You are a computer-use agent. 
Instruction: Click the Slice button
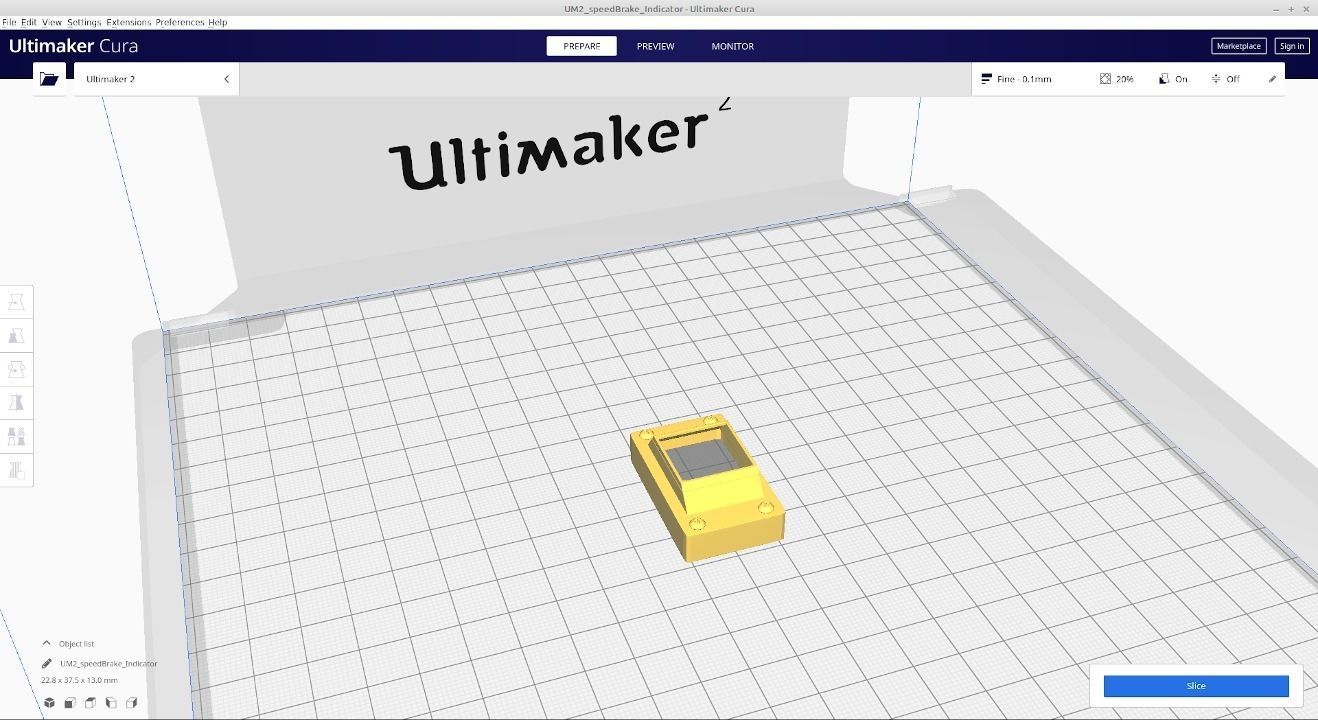tap(1196, 686)
